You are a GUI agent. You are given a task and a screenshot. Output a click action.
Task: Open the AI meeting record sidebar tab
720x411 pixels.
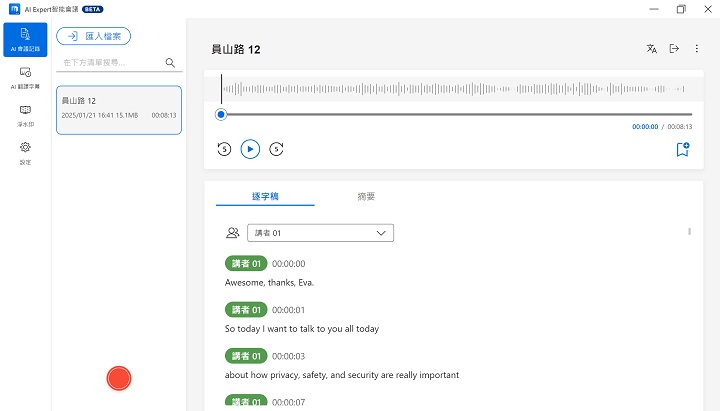(x=25, y=39)
